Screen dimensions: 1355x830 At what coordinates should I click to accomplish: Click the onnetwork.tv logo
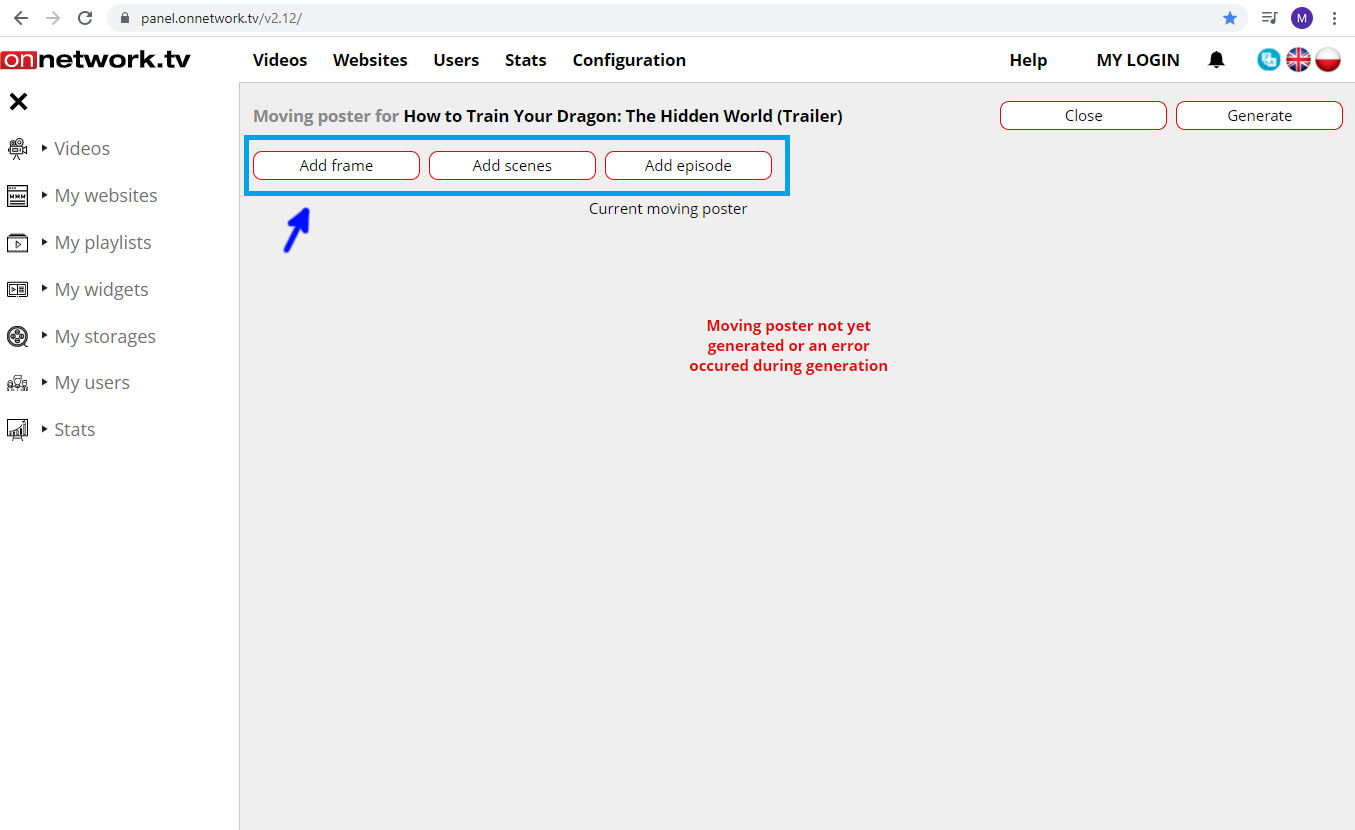tap(95, 59)
